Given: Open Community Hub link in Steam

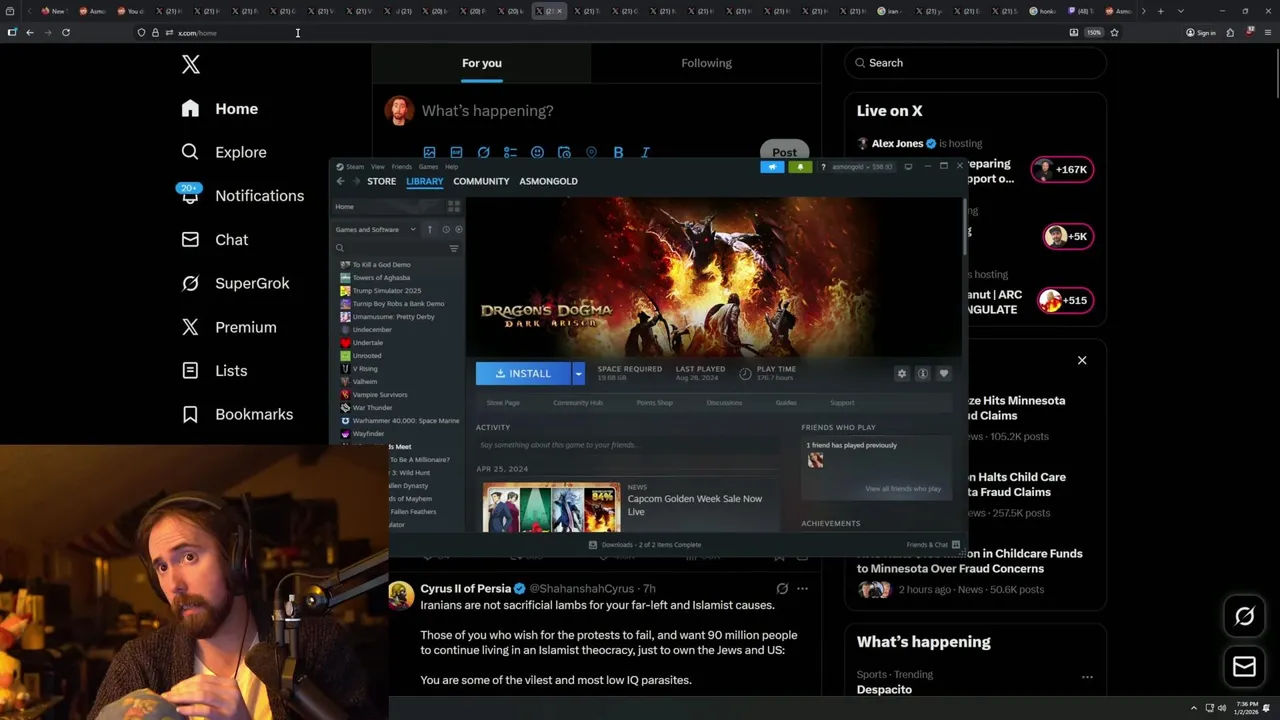Looking at the screenshot, I should [578, 402].
